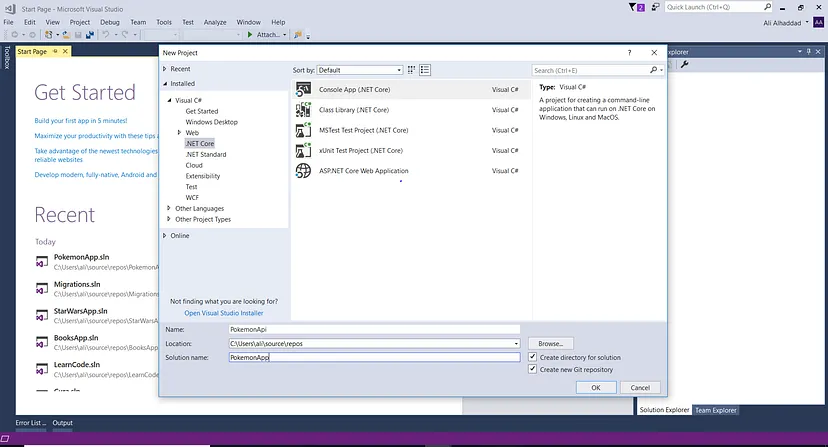The height and width of the screenshot is (447, 828).
Task: Switch to Team Explorer tab
Action: (716, 410)
